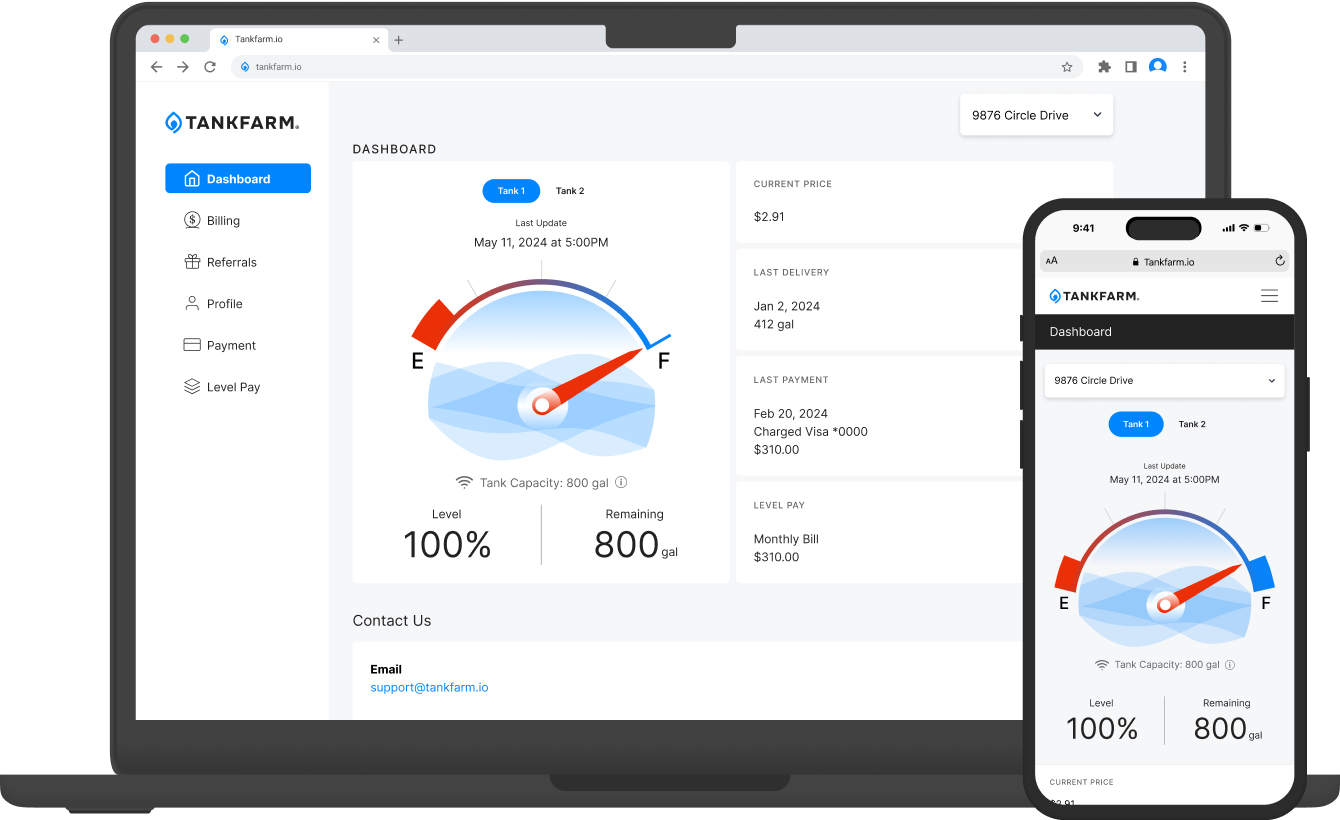This screenshot has width=1340, height=820.
Task: Click the support@tankfarm.io email link
Action: tap(429, 688)
